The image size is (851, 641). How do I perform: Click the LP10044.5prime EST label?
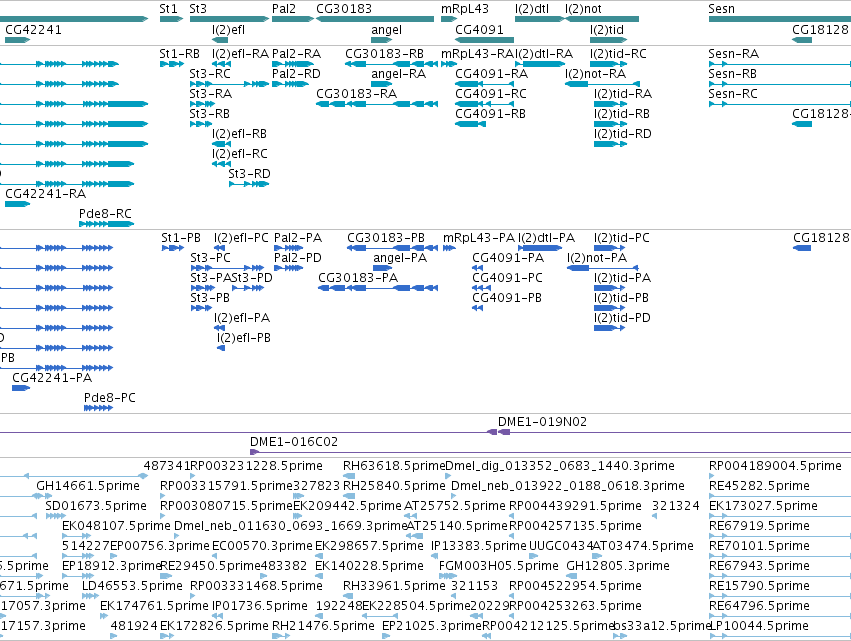click(759, 626)
